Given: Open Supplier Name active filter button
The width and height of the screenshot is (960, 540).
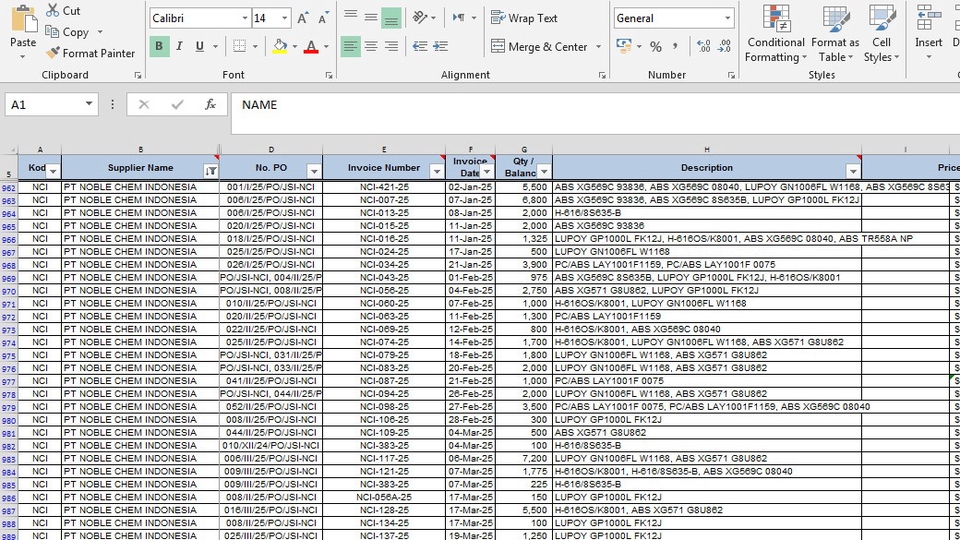Looking at the screenshot, I should tap(211, 171).
